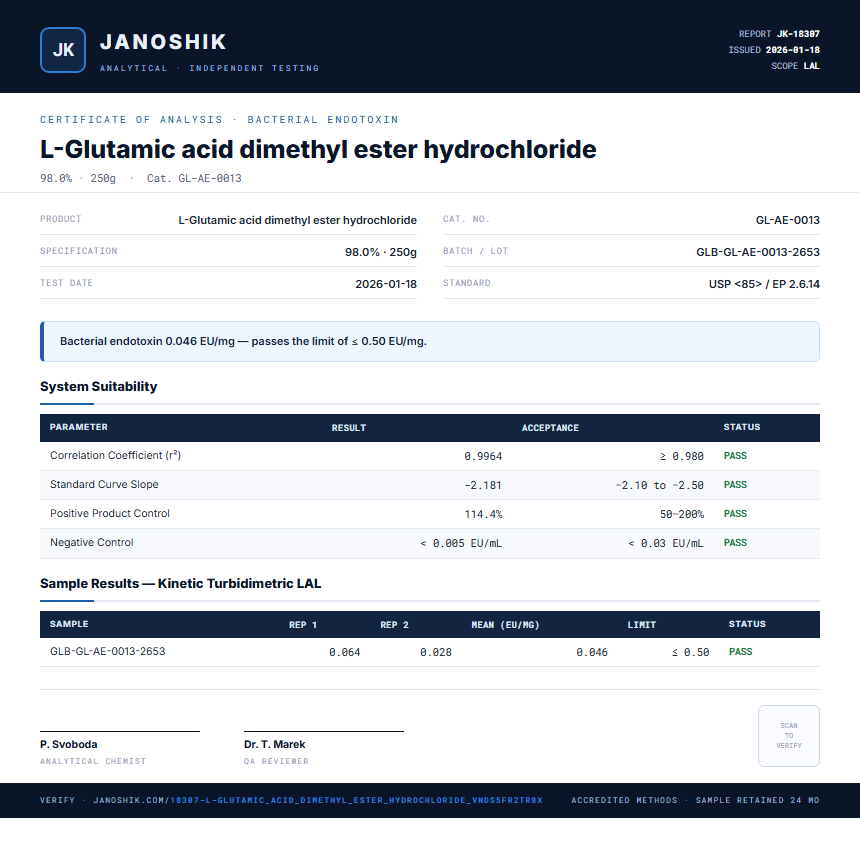
Task: Click the Test Date value 2026-01-18
Action: pos(386,284)
